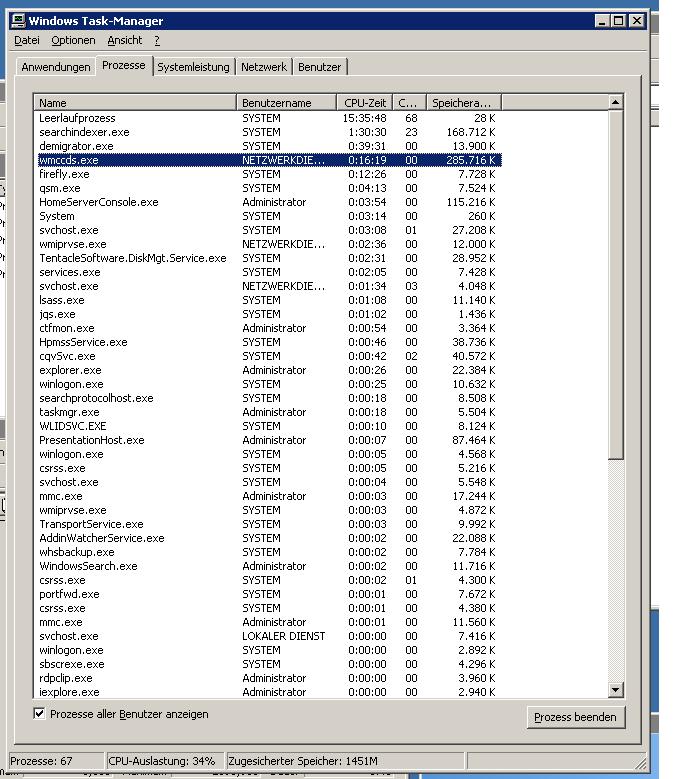685x779 pixels.
Task: Select the WLIDSVC.EXE process
Action: (269, 426)
